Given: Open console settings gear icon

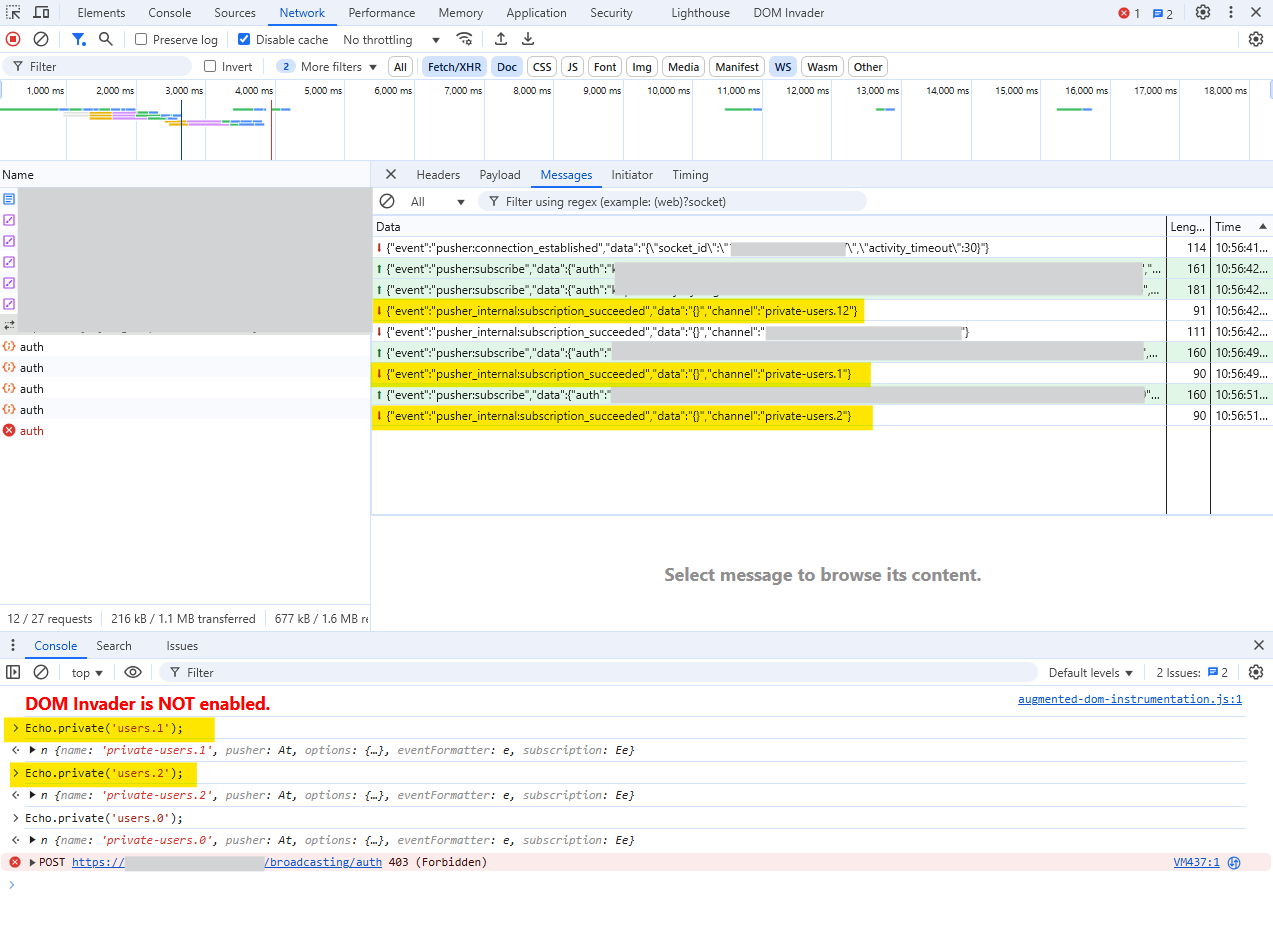Looking at the screenshot, I should click(1256, 672).
